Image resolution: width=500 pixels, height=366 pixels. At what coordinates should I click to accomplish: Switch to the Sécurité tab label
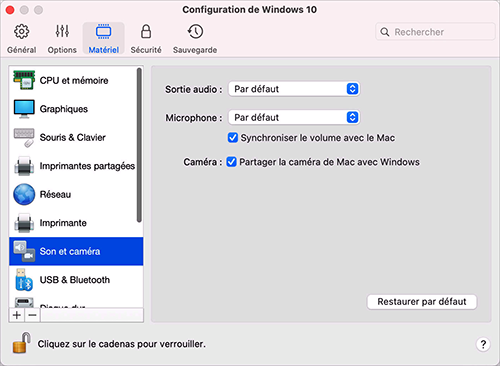146,50
